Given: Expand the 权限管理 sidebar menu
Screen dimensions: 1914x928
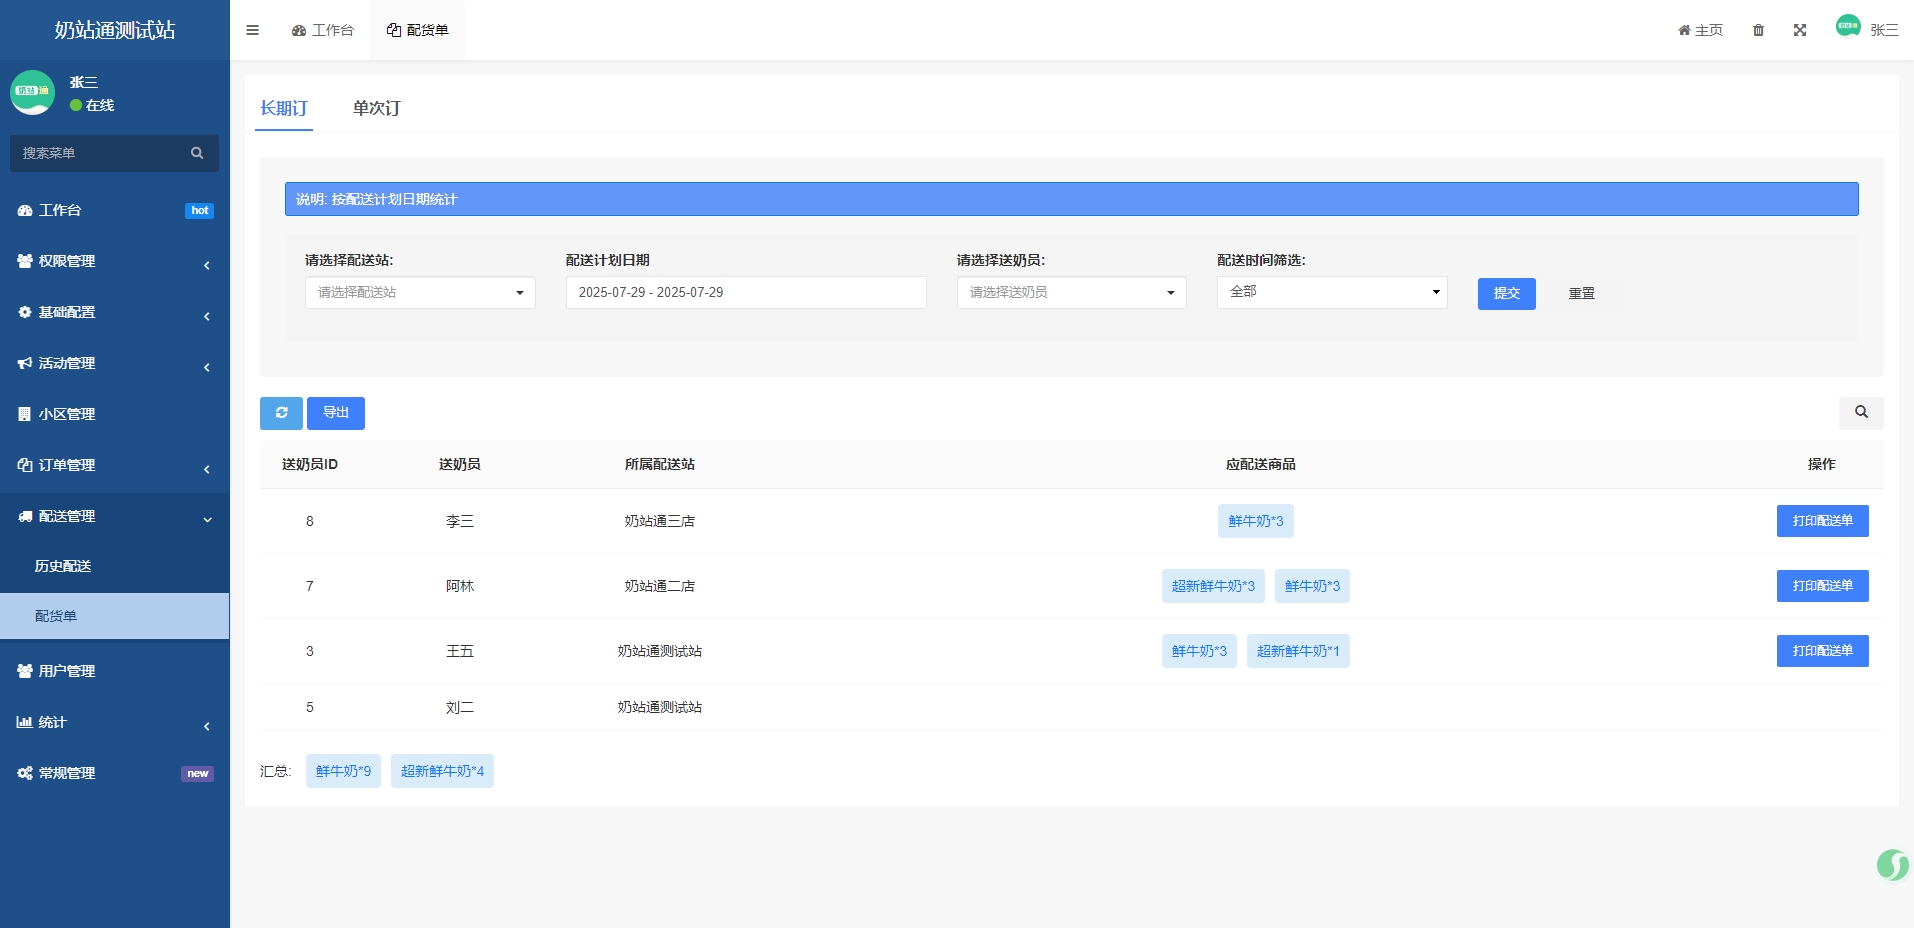Looking at the screenshot, I should click(x=114, y=261).
